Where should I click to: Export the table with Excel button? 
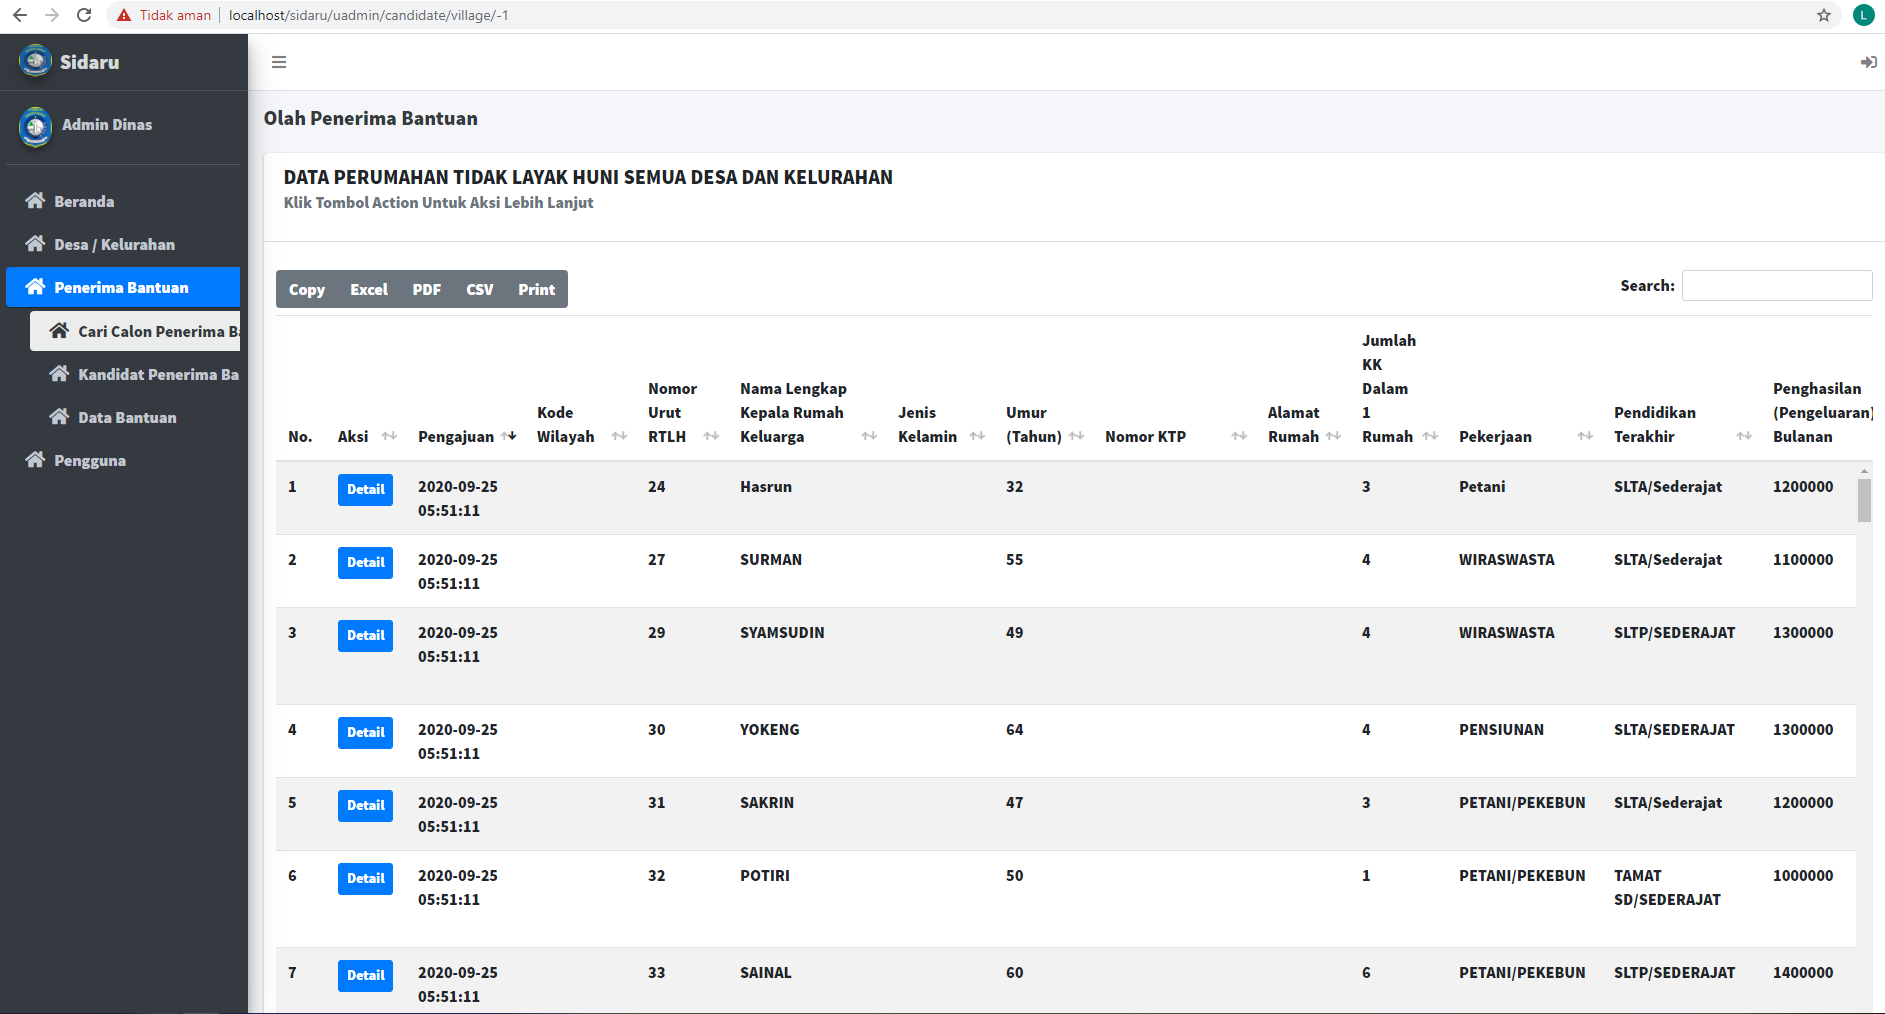[368, 289]
